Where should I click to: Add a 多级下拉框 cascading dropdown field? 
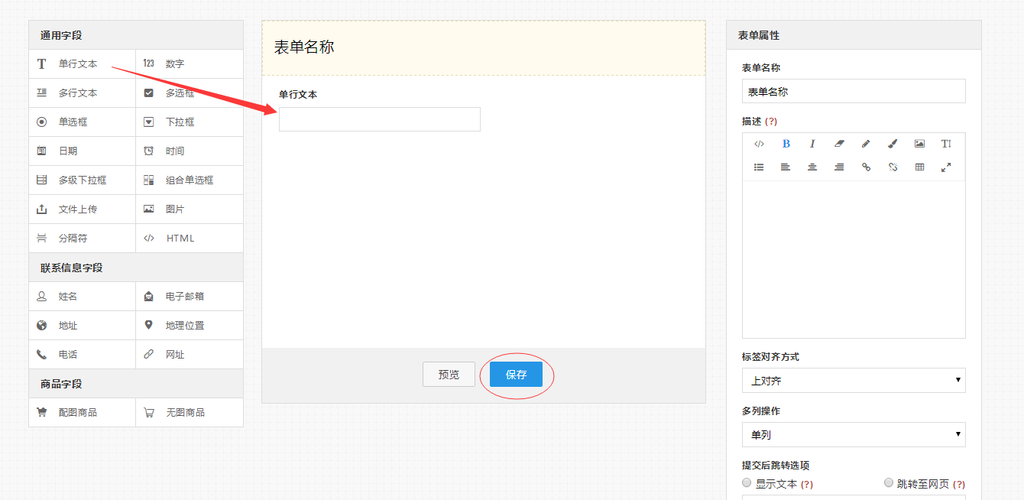click(x=82, y=180)
